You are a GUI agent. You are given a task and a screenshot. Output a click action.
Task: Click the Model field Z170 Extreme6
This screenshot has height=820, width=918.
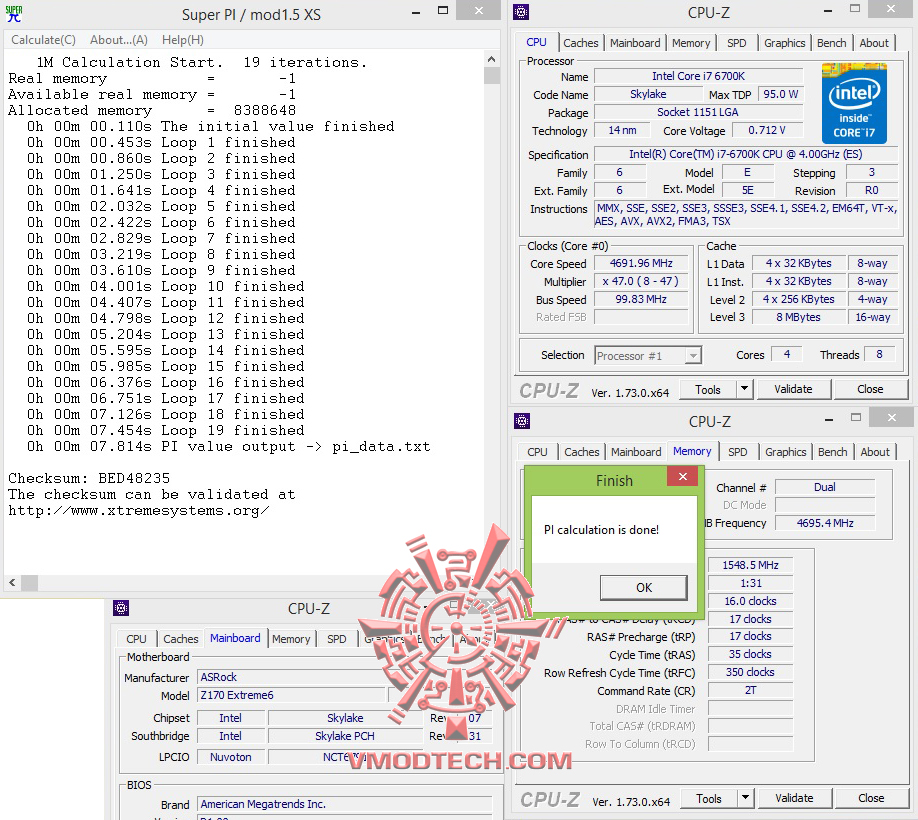coord(293,695)
